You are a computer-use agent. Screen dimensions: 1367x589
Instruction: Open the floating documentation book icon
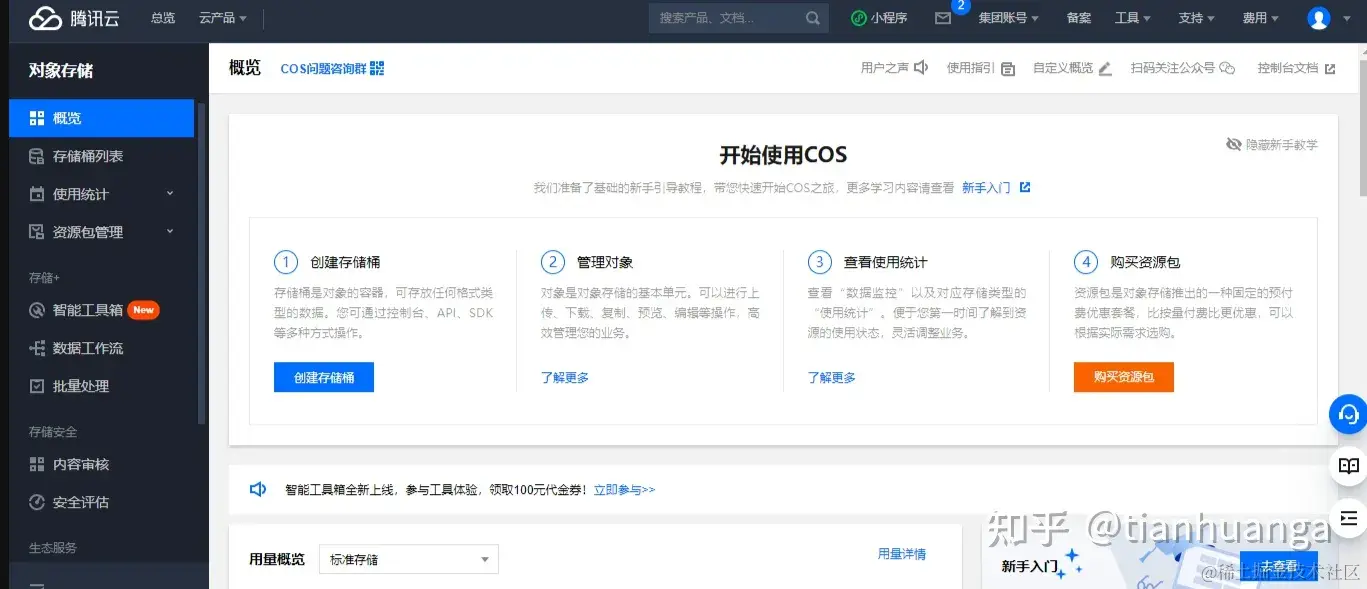pyautogui.click(x=1349, y=466)
